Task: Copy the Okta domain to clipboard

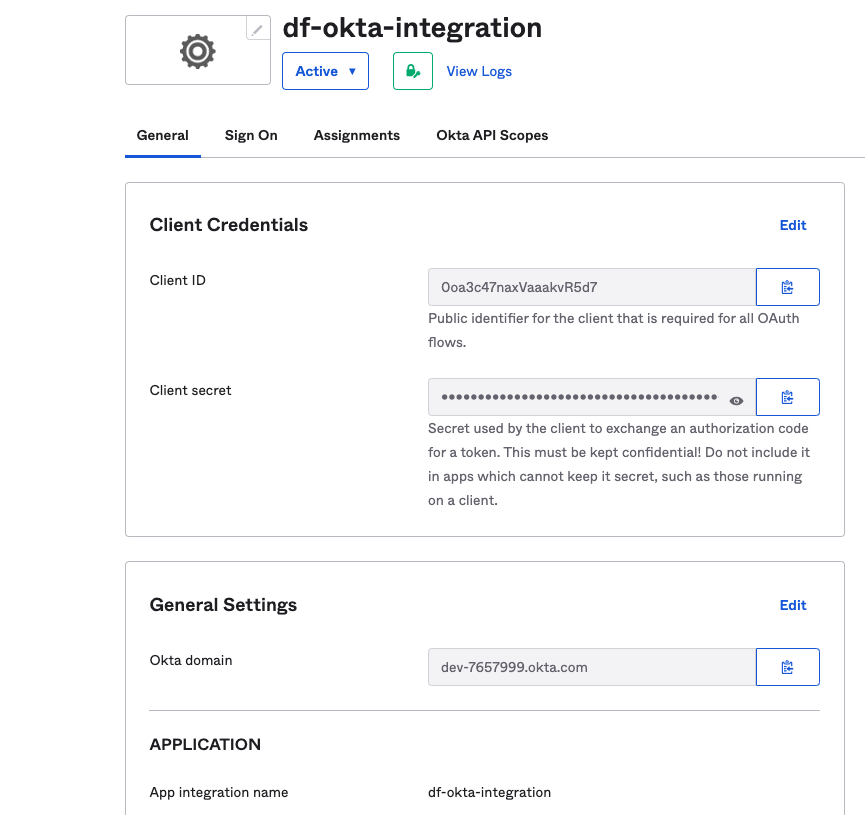Action: (787, 667)
